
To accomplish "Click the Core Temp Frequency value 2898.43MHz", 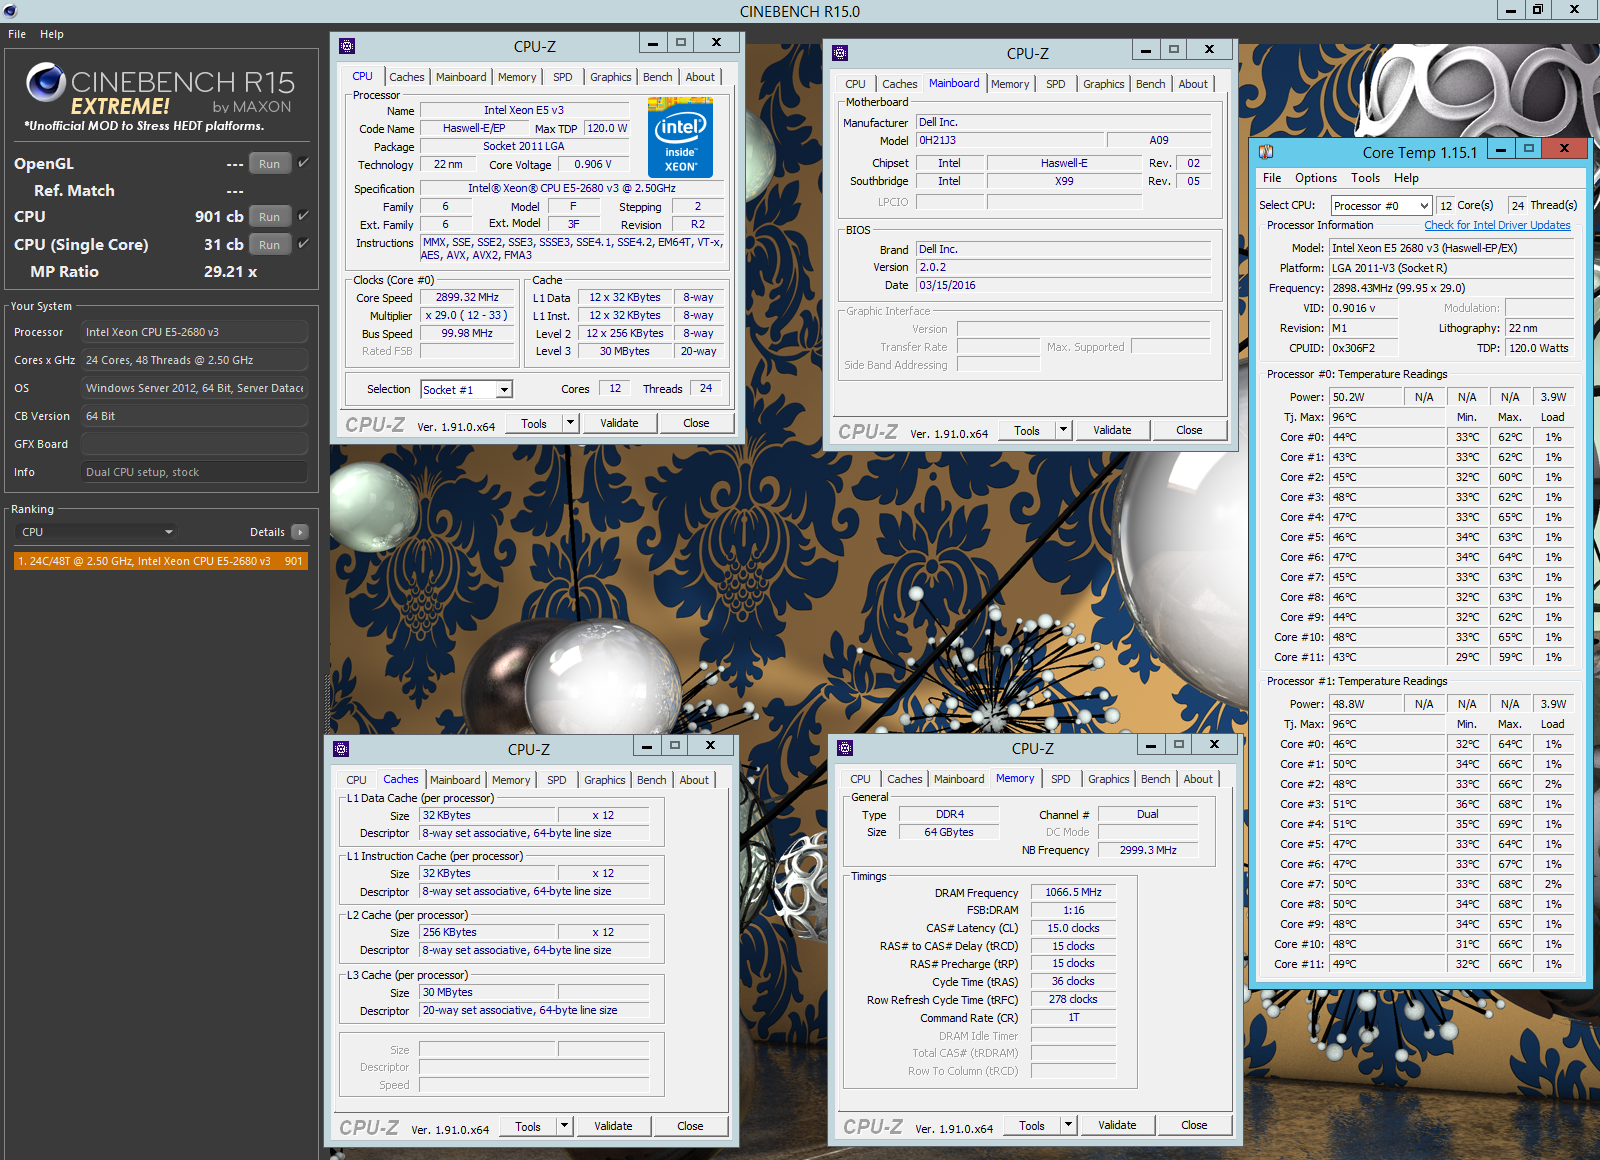I will [1451, 288].
